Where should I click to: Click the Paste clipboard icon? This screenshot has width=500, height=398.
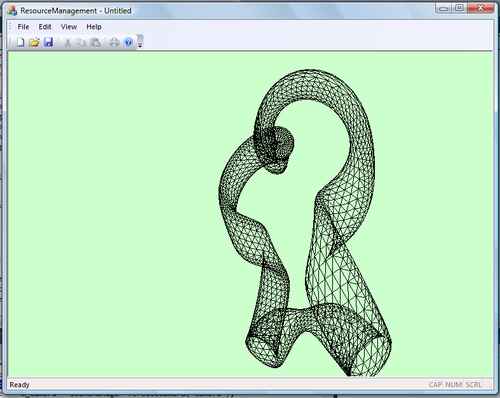(x=96, y=42)
